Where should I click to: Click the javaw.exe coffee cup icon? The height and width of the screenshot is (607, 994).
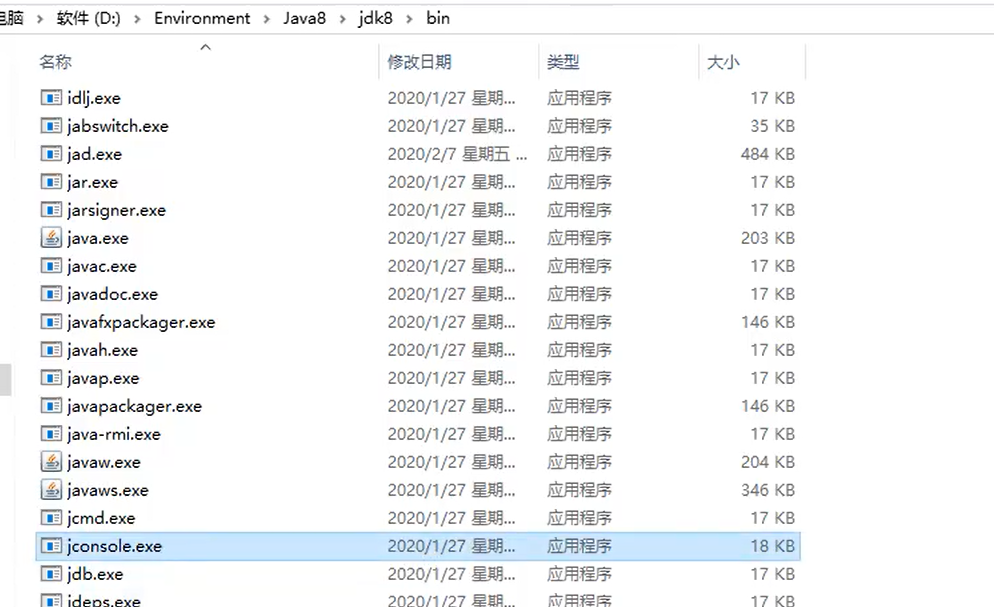(x=51, y=462)
